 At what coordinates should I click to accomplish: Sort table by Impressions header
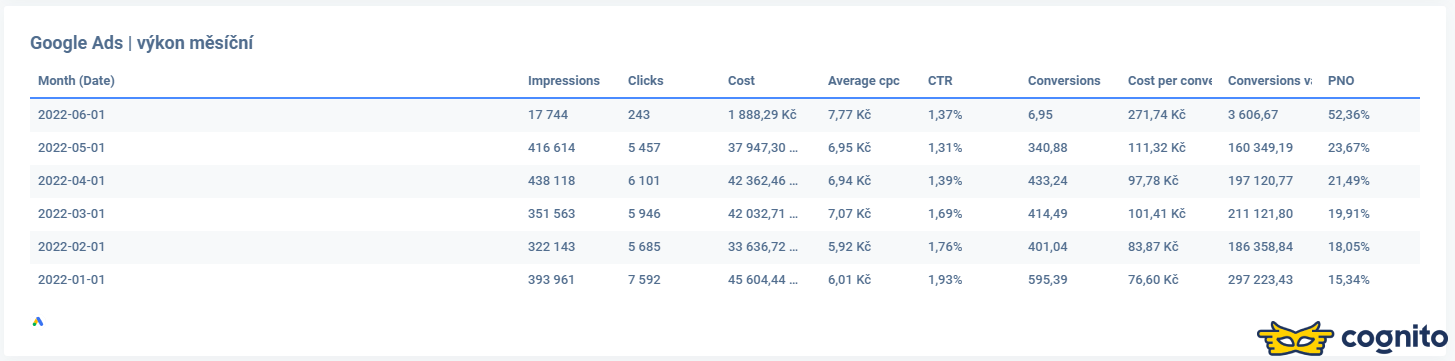564,81
